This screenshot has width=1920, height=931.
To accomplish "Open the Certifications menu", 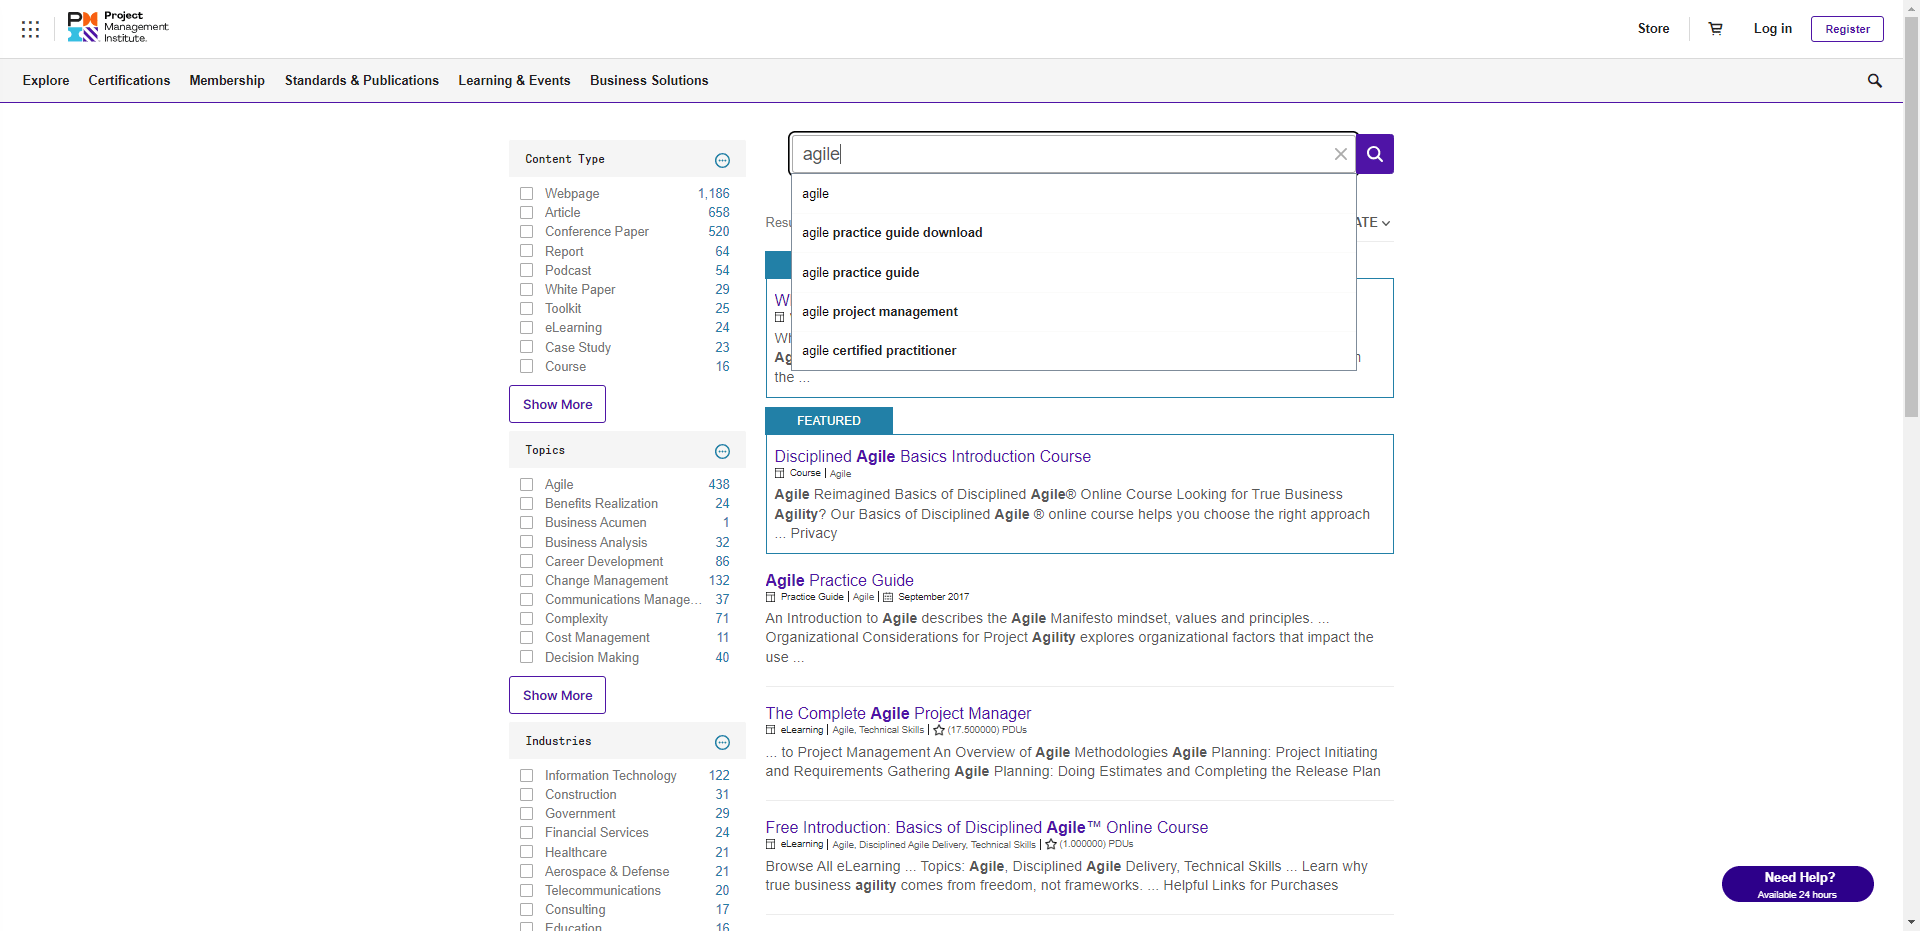I will click(x=129, y=81).
